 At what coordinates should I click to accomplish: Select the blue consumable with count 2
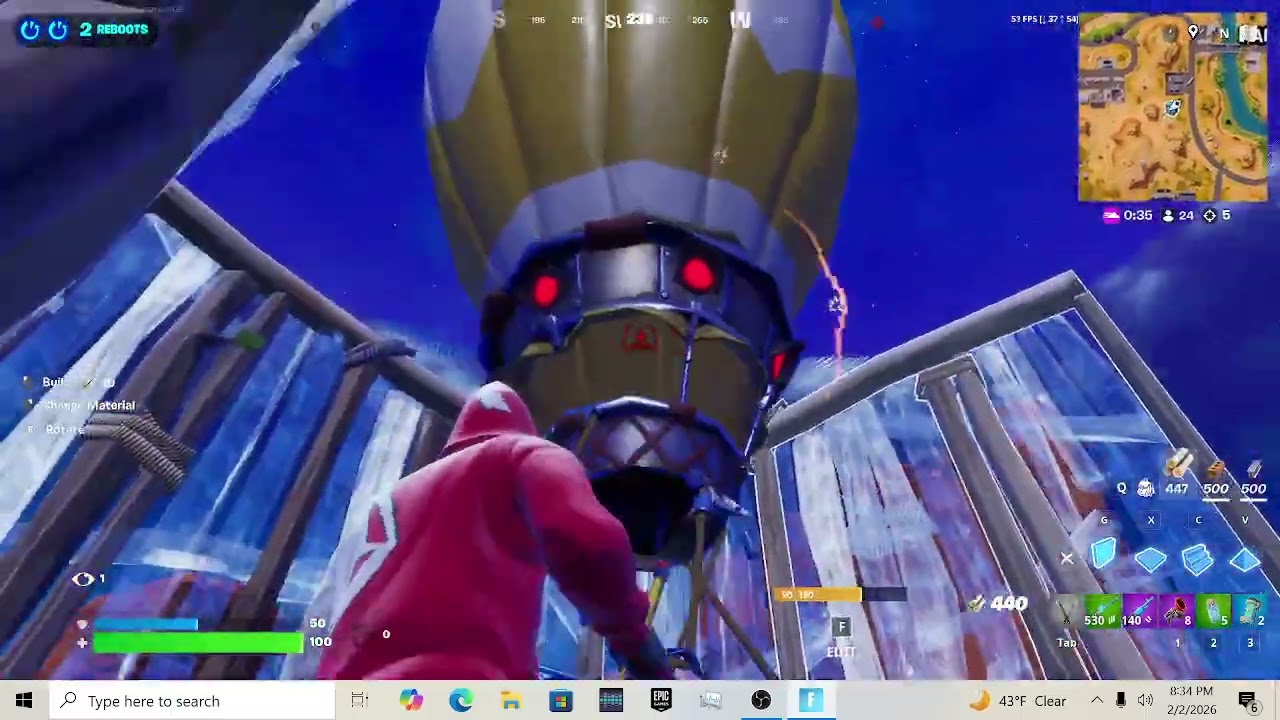click(1250, 611)
